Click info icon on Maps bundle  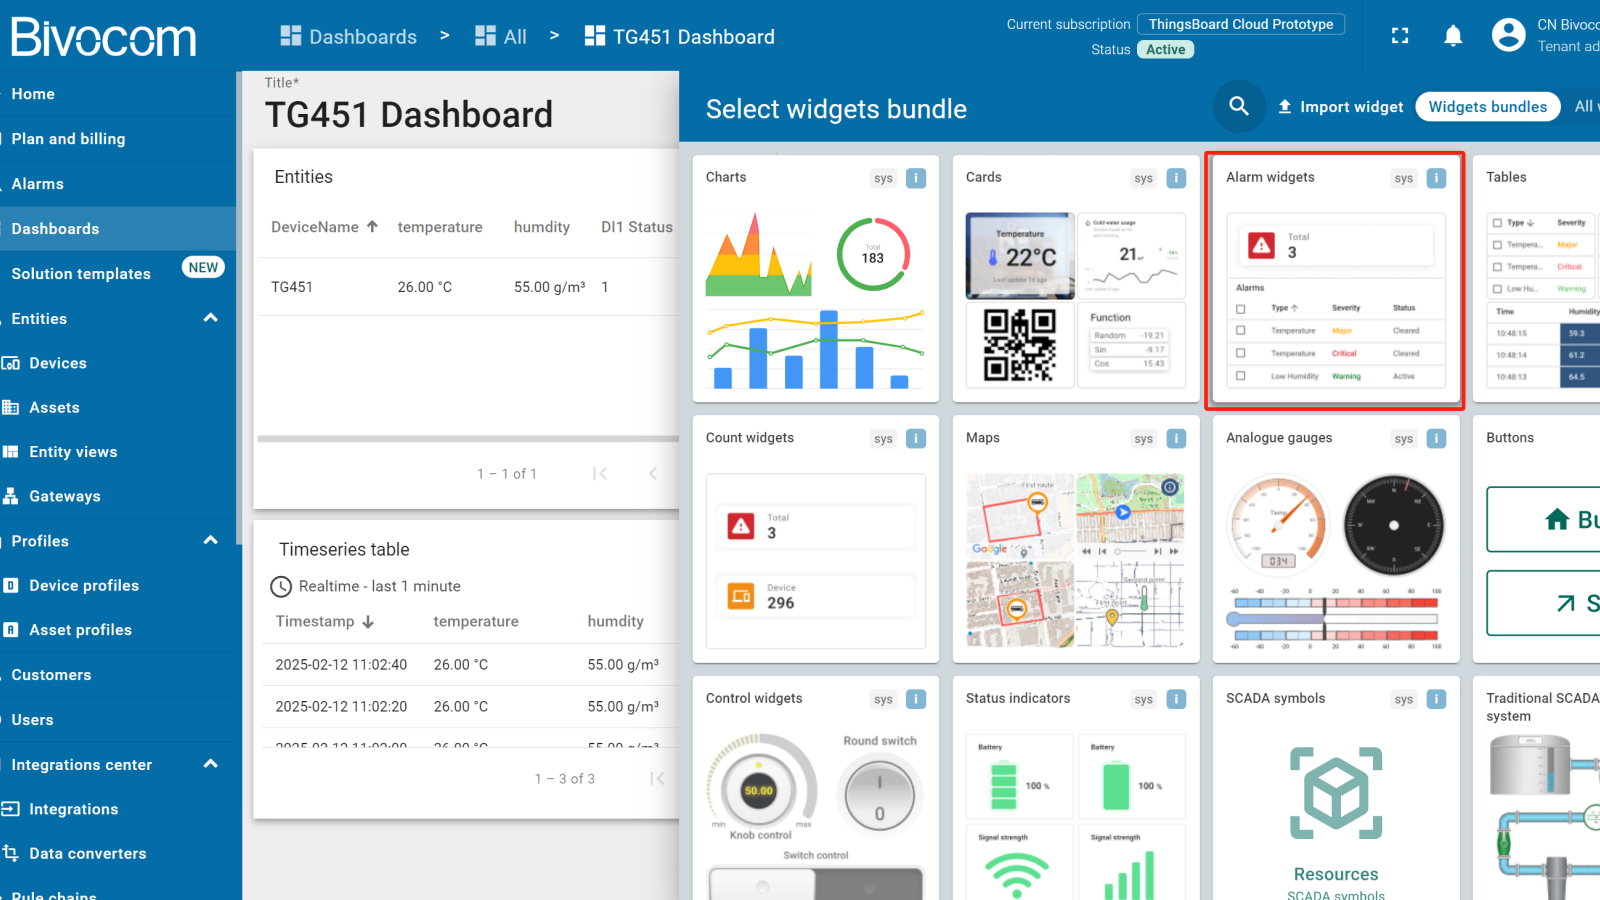coord(1176,439)
